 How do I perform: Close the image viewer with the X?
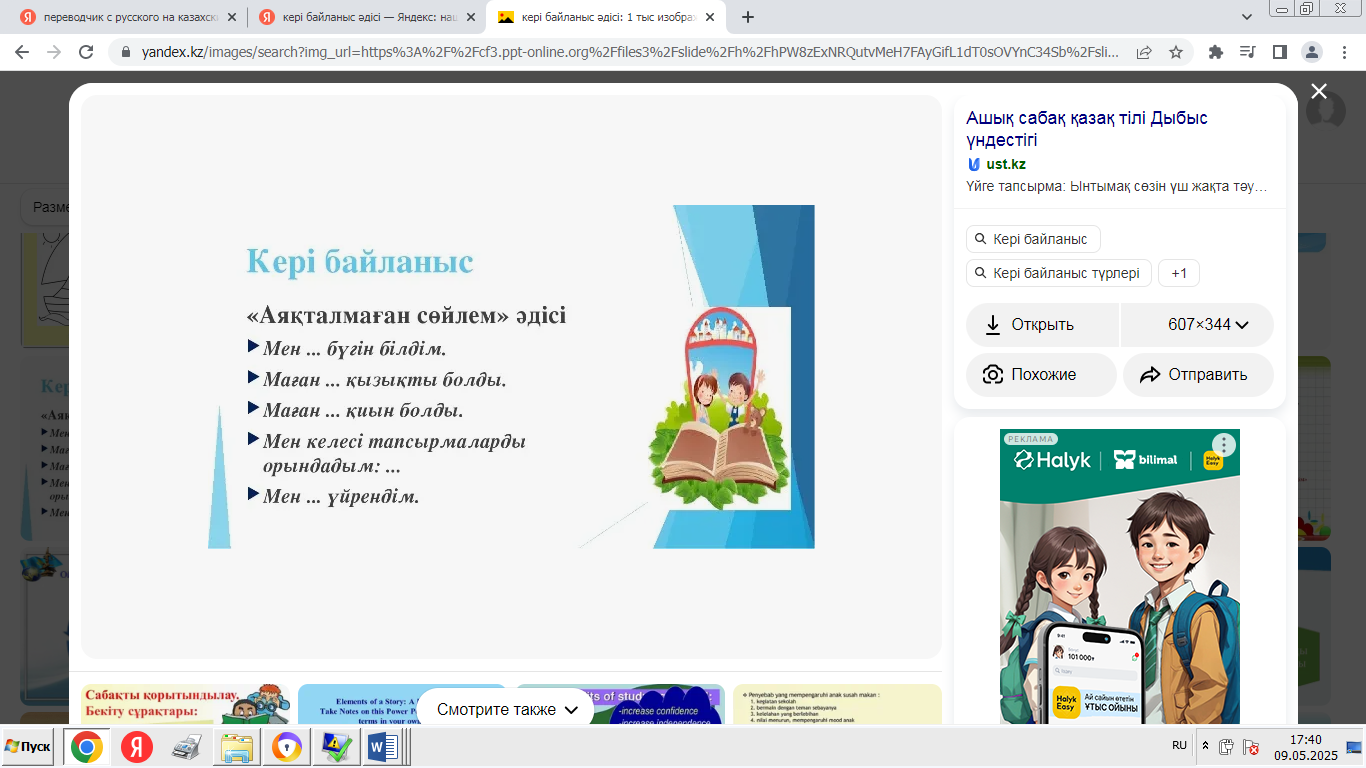1319,91
